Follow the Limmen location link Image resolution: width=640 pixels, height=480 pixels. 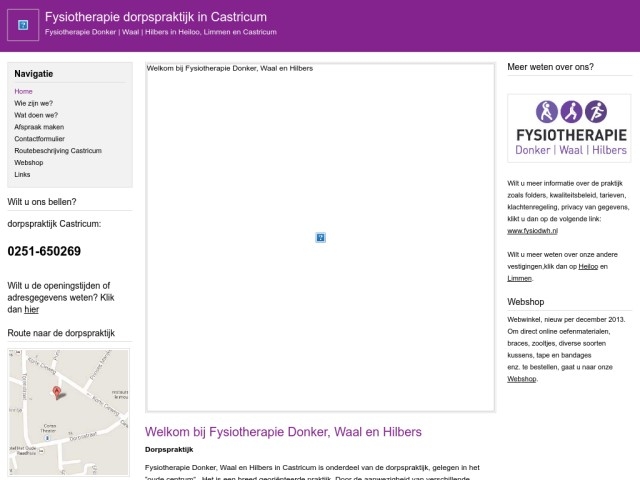[x=519, y=278]
